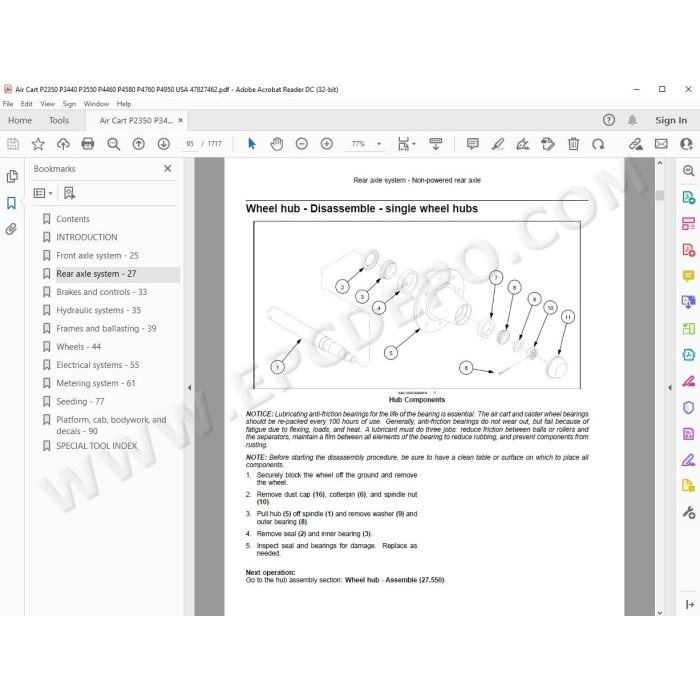
Task: Open SPECIAL TOOL INDEX bookmark
Action: click(x=96, y=446)
